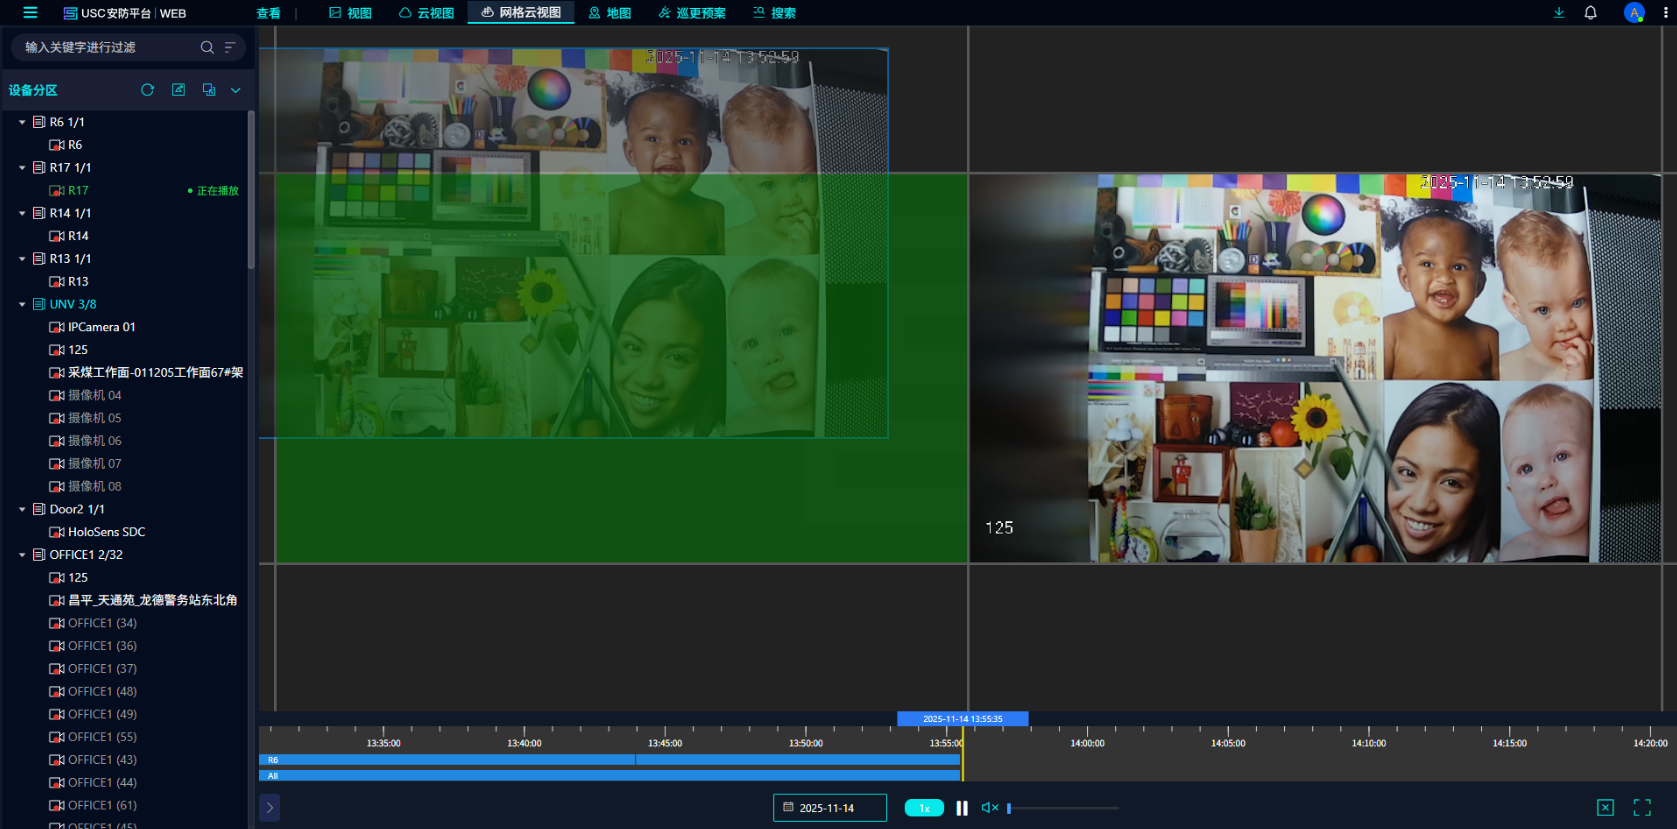Open the notification bell
Image resolution: width=1677 pixels, height=829 pixels.
(1590, 13)
